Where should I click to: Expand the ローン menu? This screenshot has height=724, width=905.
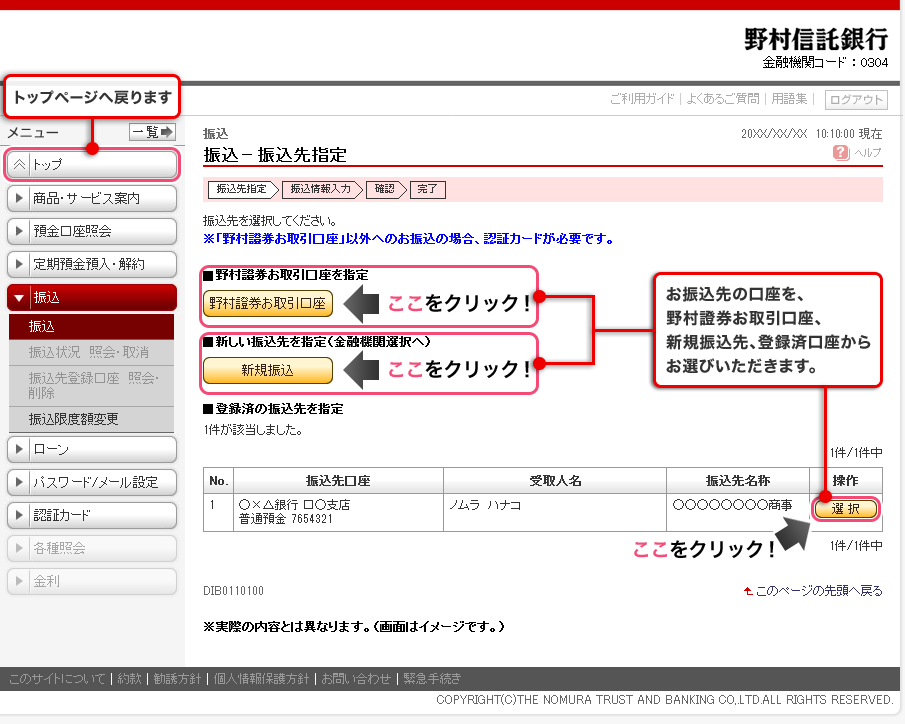click(x=92, y=449)
